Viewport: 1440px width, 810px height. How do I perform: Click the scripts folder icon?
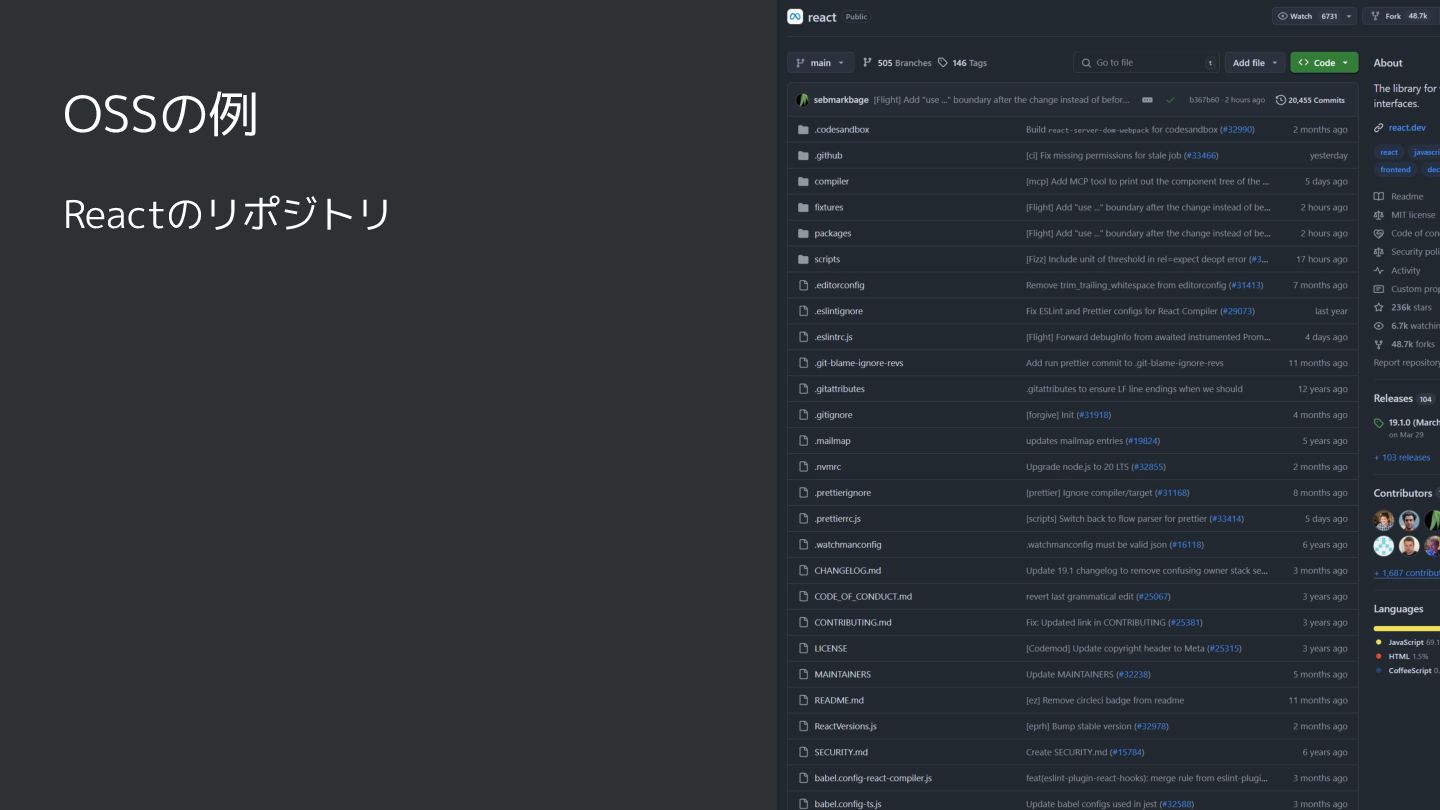[803, 260]
